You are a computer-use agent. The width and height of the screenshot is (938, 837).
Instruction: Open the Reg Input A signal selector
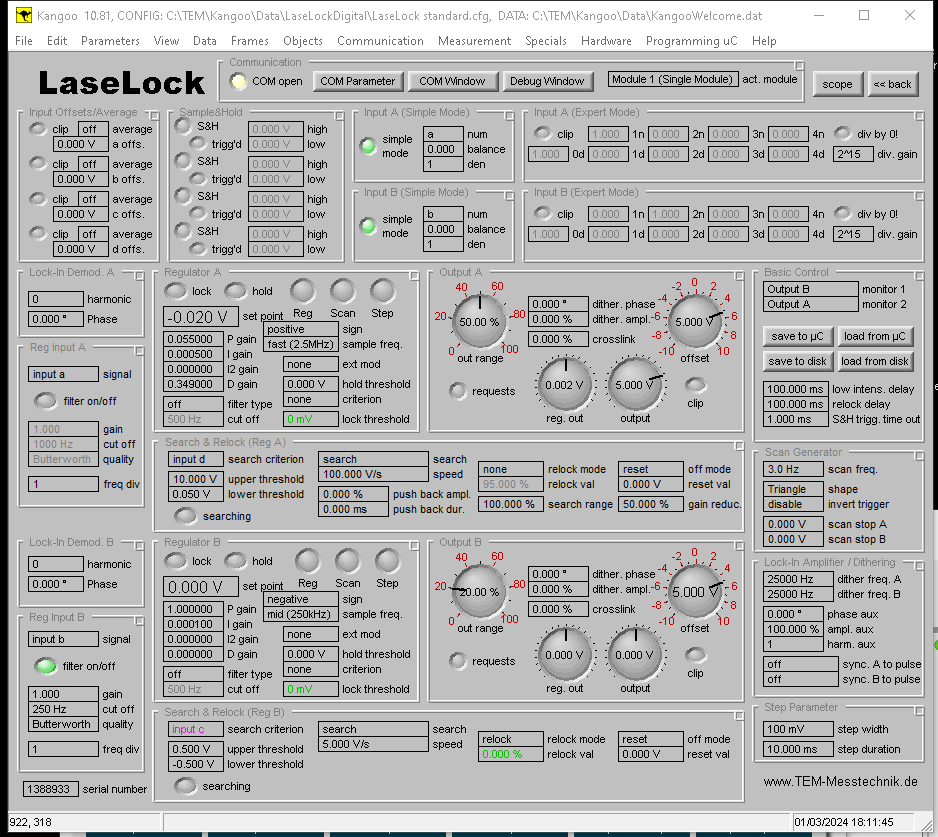pyautogui.click(x=64, y=374)
